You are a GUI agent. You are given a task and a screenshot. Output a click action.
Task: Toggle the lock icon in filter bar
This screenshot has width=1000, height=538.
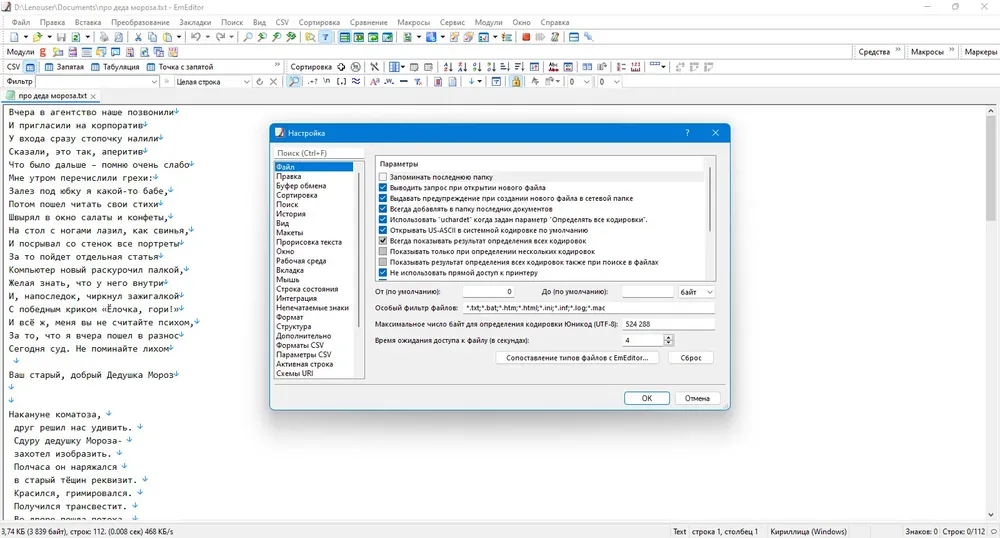click(515, 82)
